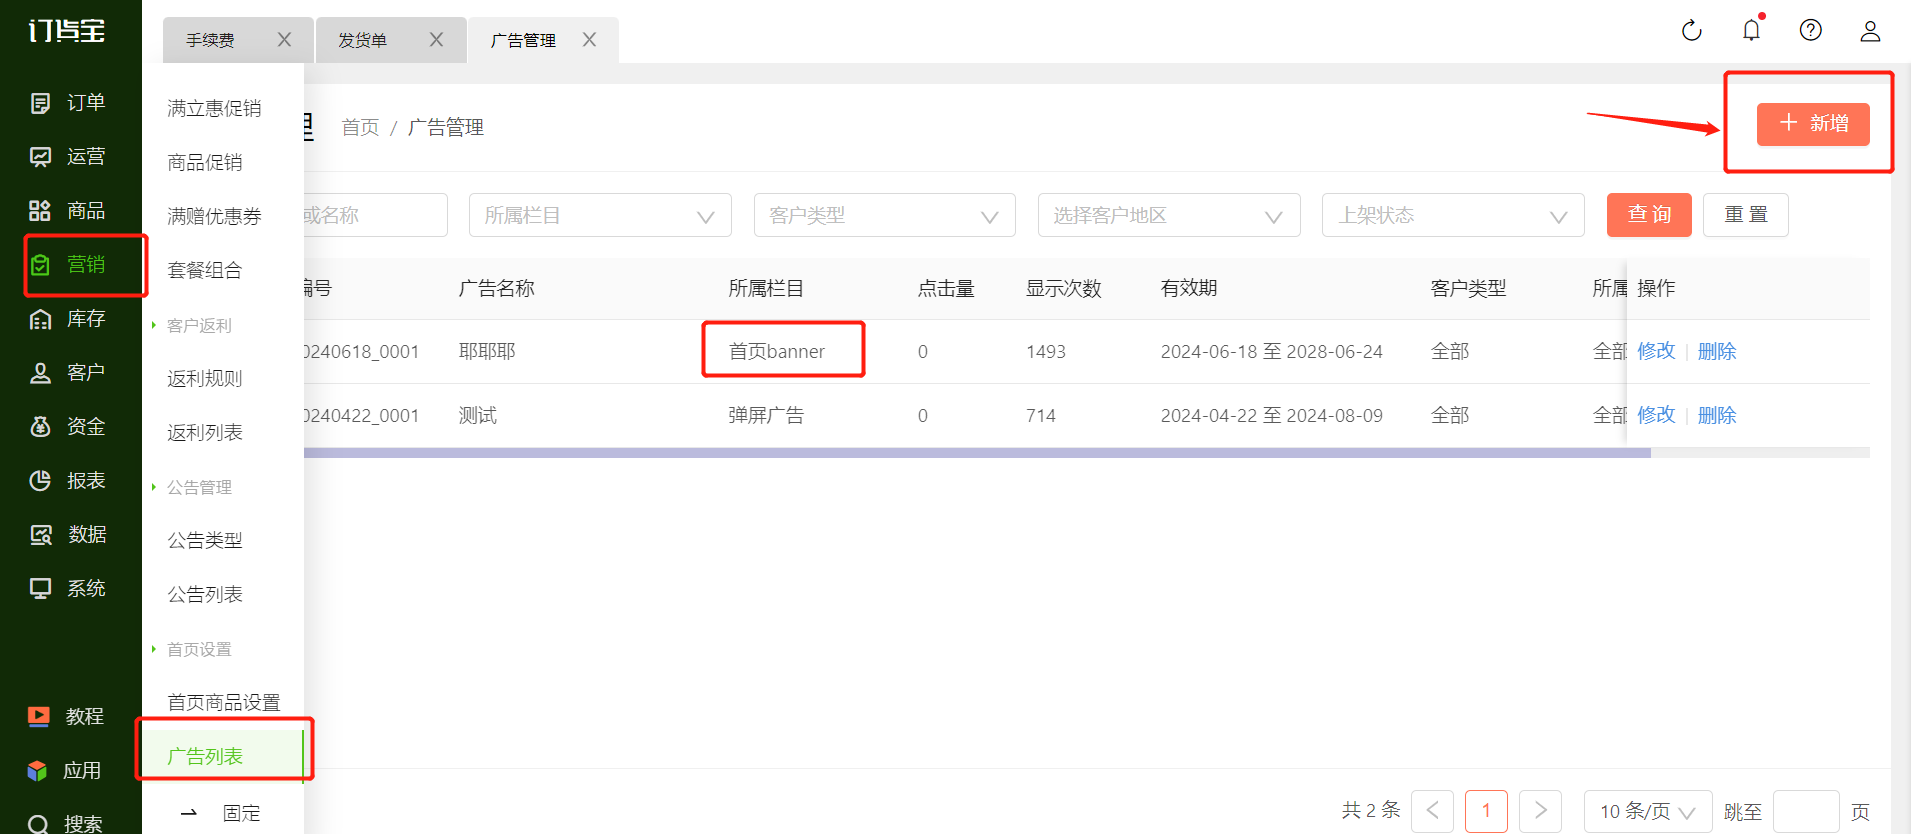
Task: Click the refresh icon in top bar
Action: click(x=1692, y=31)
